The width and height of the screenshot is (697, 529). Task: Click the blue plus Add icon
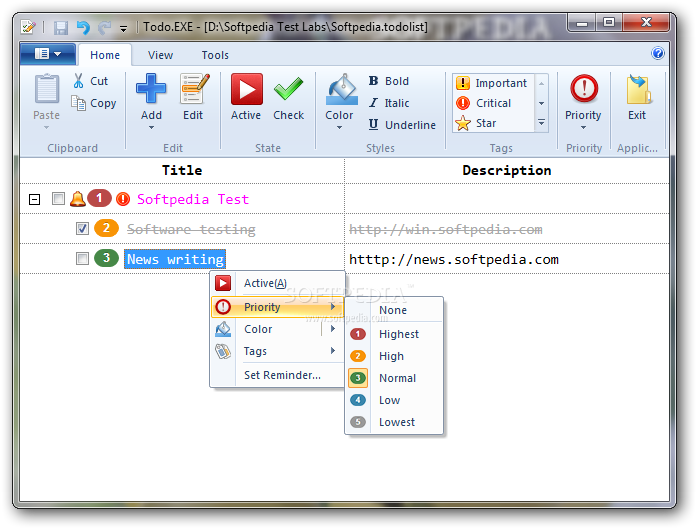[151, 88]
